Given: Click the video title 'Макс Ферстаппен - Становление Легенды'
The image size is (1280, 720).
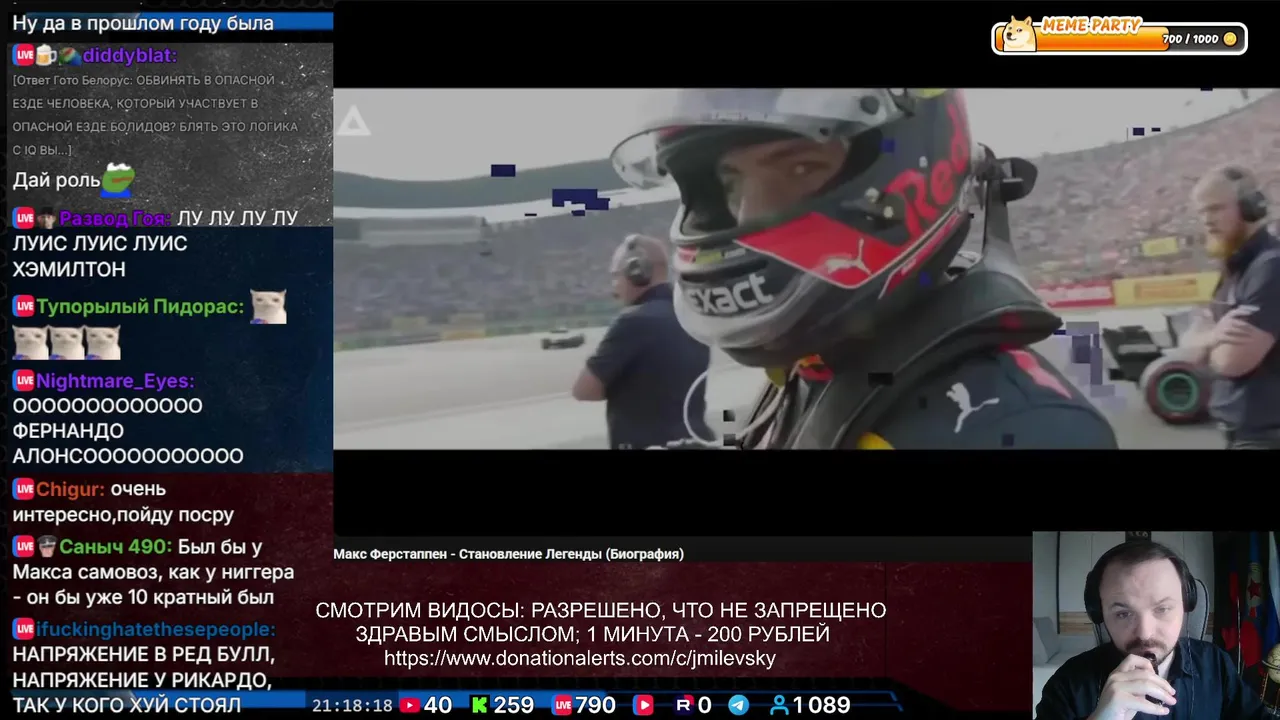Looking at the screenshot, I should [508, 554].
